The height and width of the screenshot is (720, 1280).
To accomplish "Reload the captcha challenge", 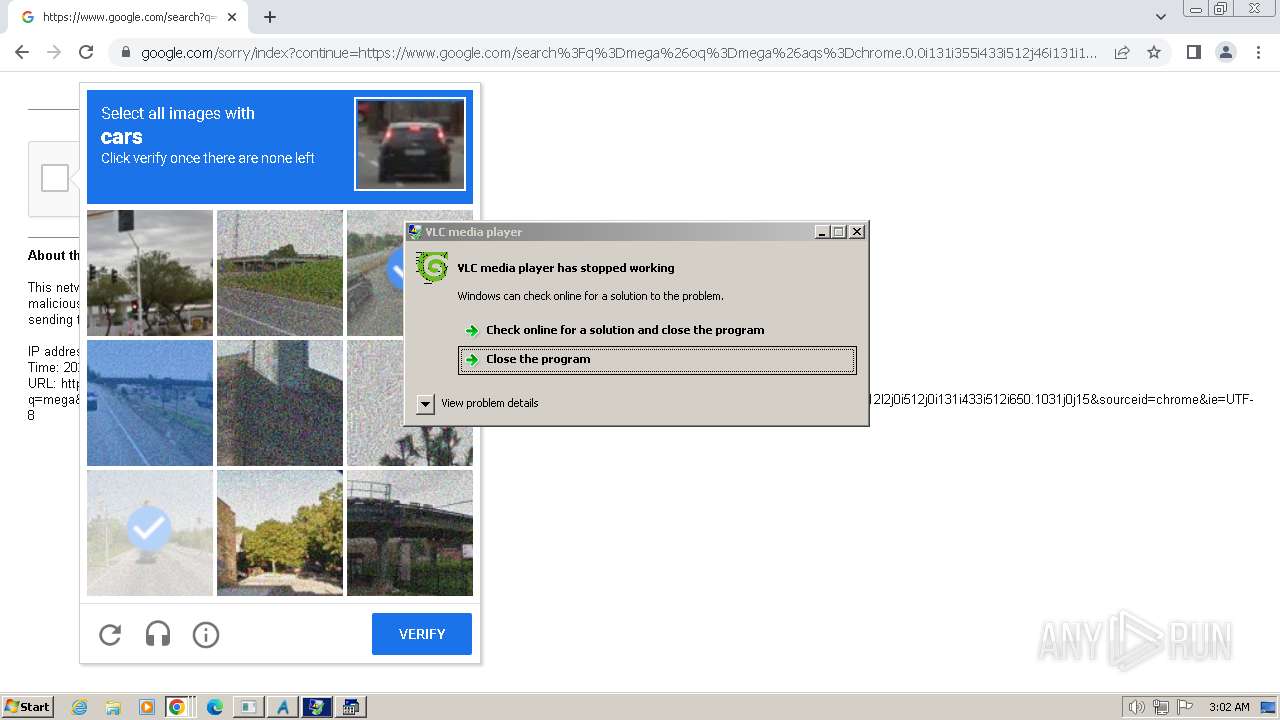I will (x=110, y=634).
